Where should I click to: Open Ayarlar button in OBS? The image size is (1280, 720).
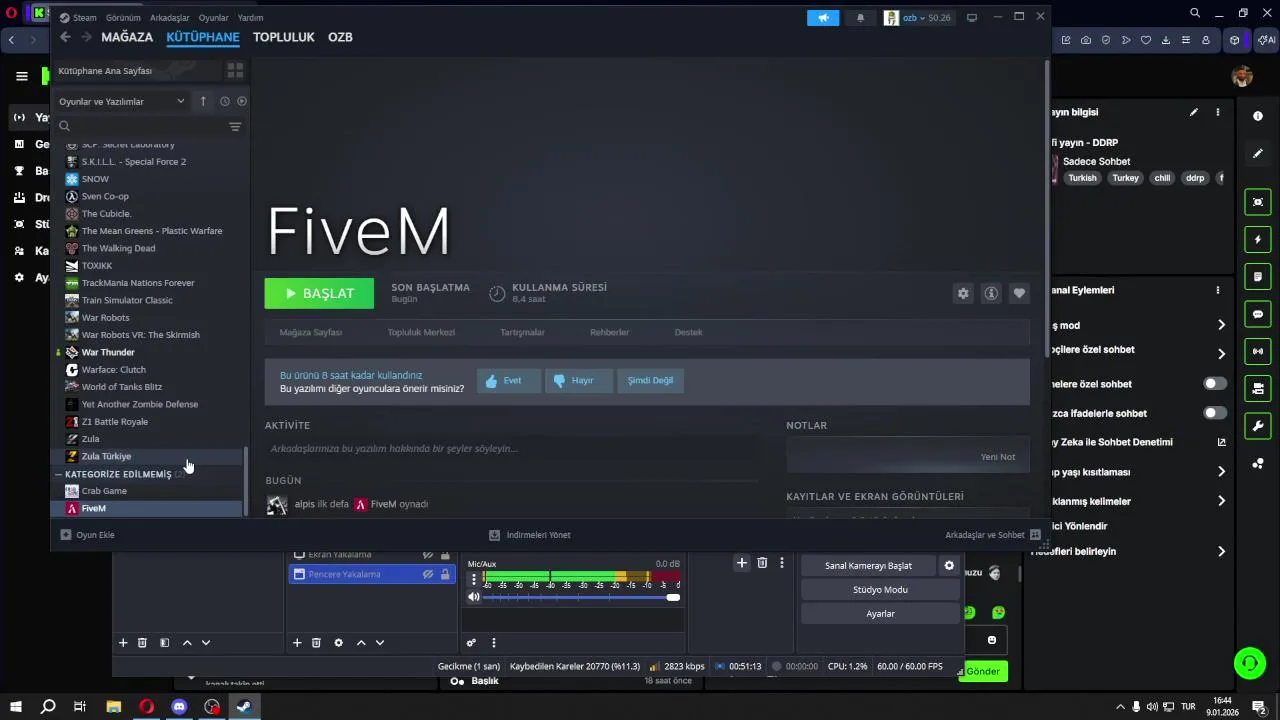(880, 614)
